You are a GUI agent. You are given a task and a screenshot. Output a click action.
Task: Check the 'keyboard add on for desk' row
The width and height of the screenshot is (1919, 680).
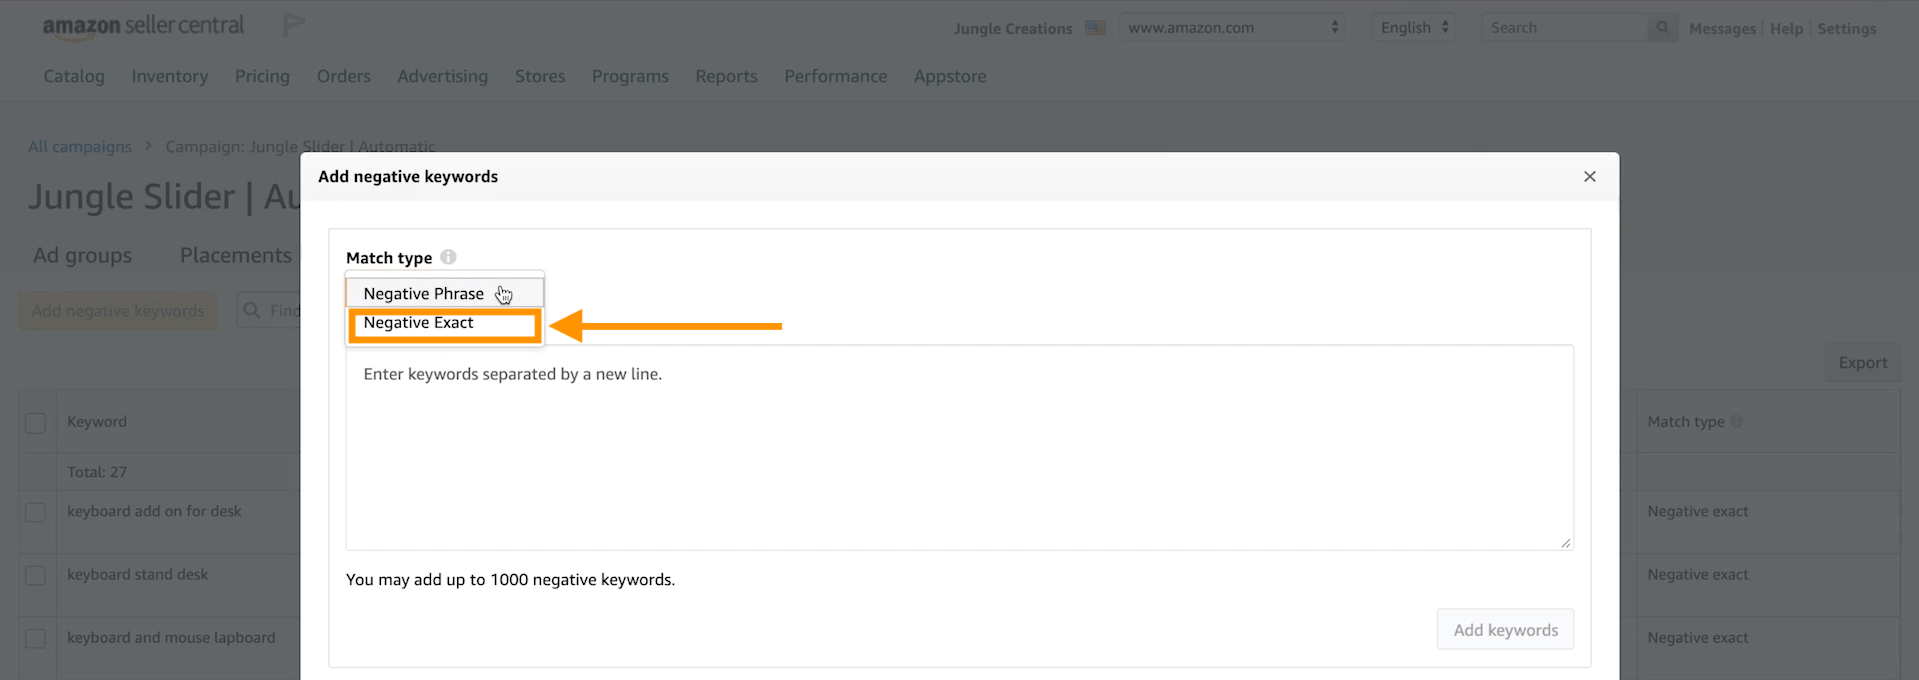(x=36, y=512)
